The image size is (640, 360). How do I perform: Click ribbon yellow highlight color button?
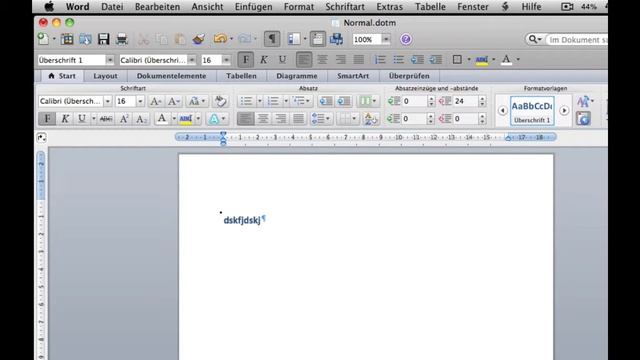186,119
